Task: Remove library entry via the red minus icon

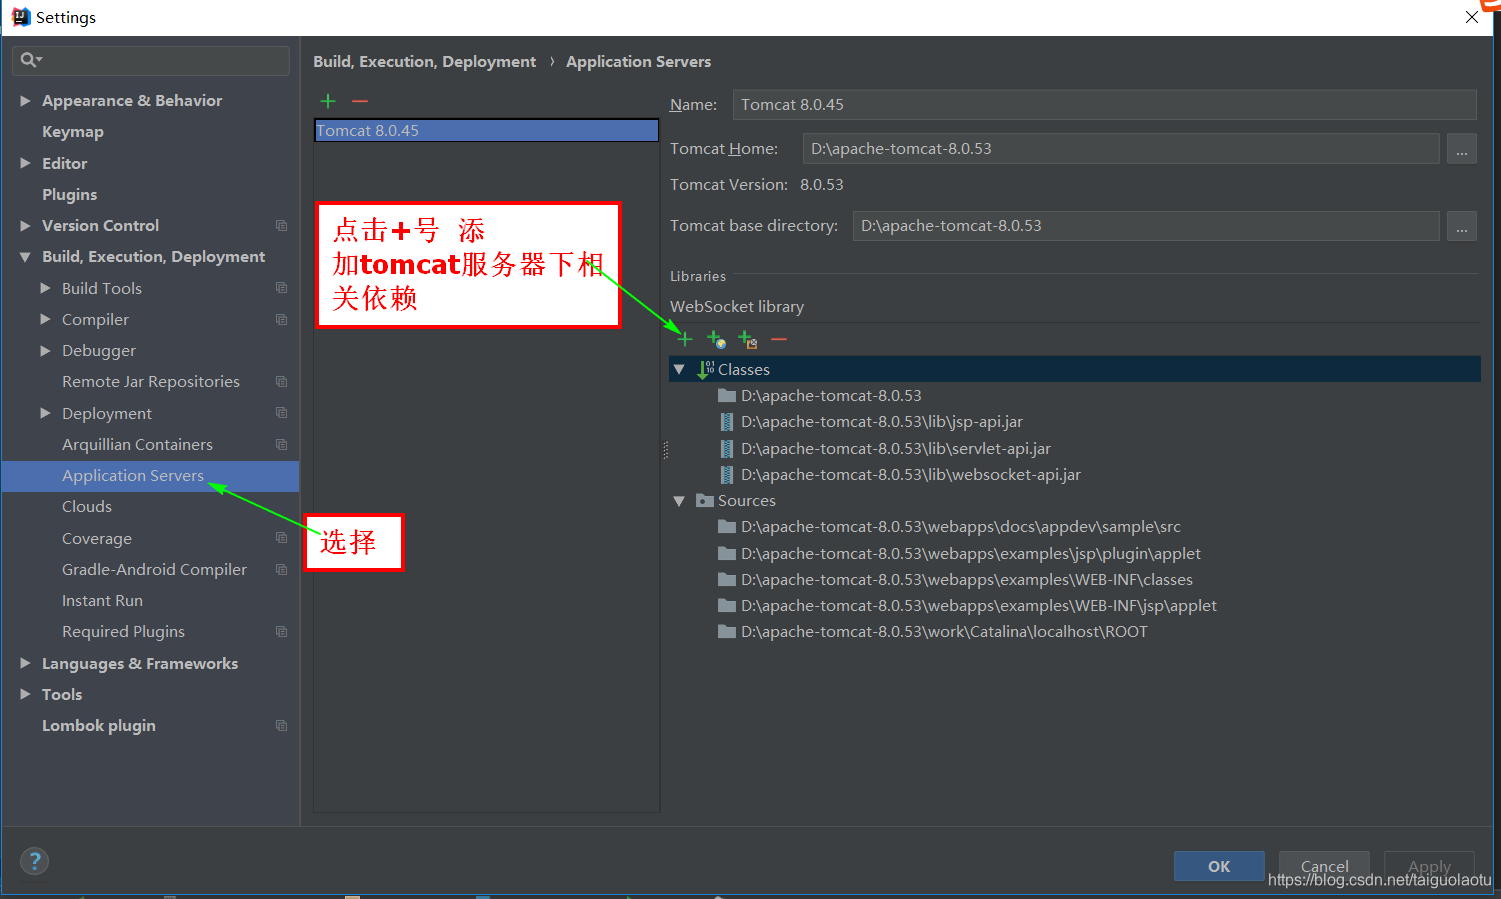Action: click(779, 340)
